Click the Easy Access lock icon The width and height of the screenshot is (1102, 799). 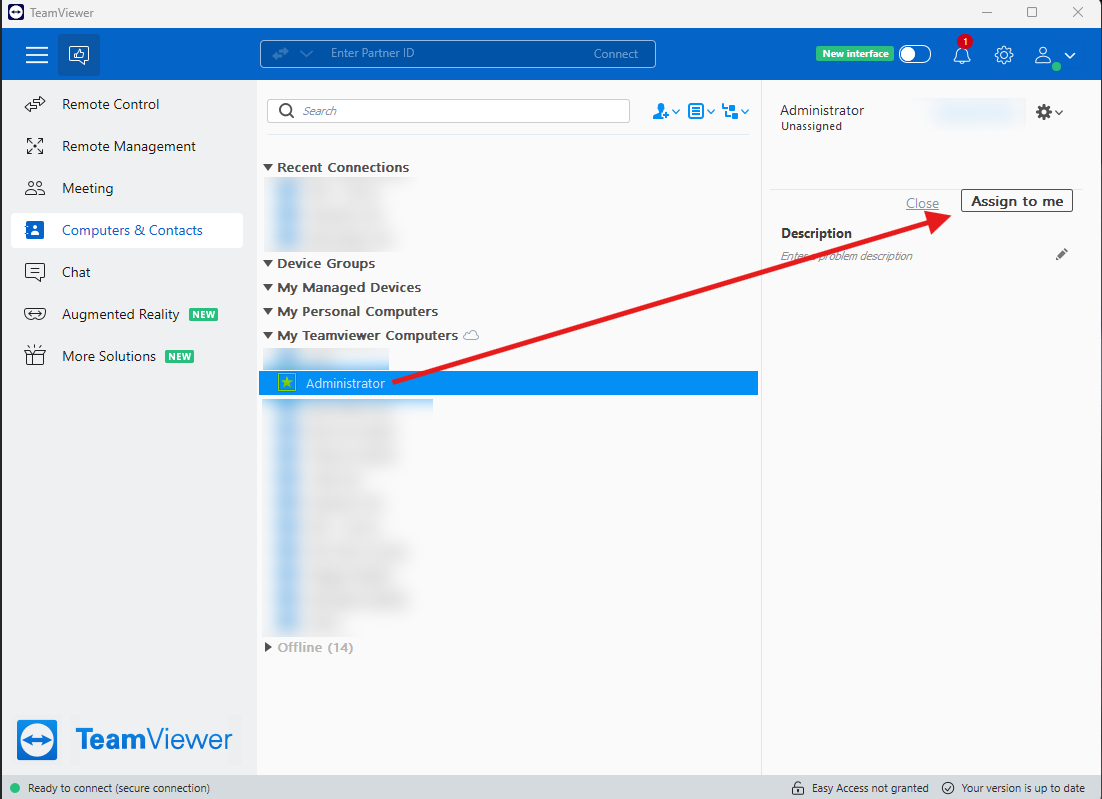pos(798,788)
